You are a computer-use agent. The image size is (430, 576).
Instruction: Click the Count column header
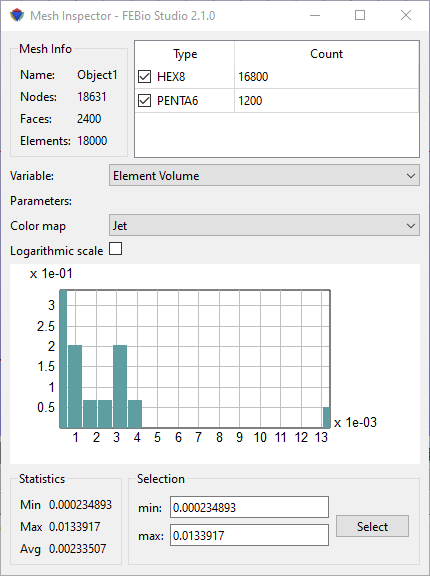(x=326, y=54)
